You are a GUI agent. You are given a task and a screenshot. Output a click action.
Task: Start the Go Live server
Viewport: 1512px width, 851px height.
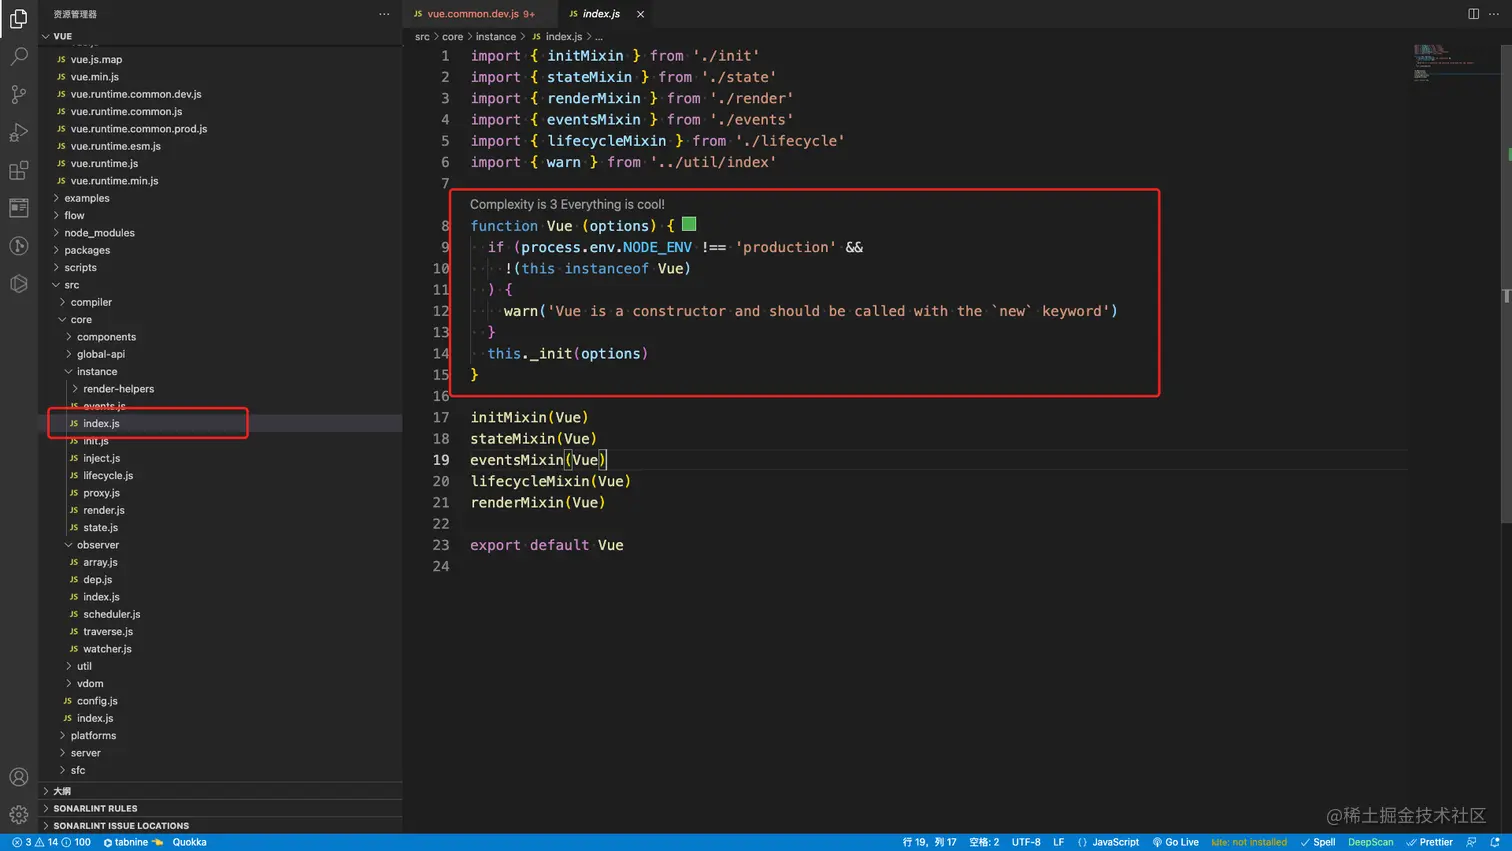point(1175,842)
